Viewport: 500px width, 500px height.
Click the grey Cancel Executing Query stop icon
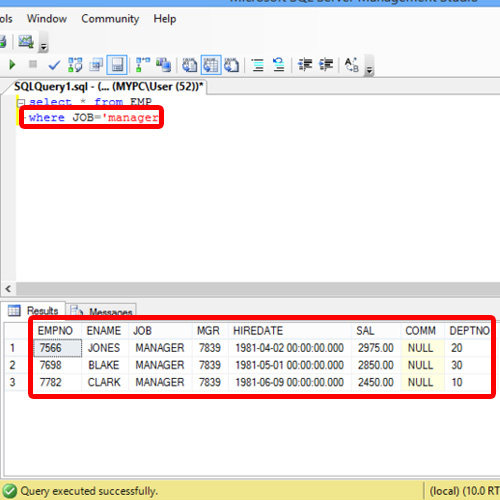click(33, 64)
